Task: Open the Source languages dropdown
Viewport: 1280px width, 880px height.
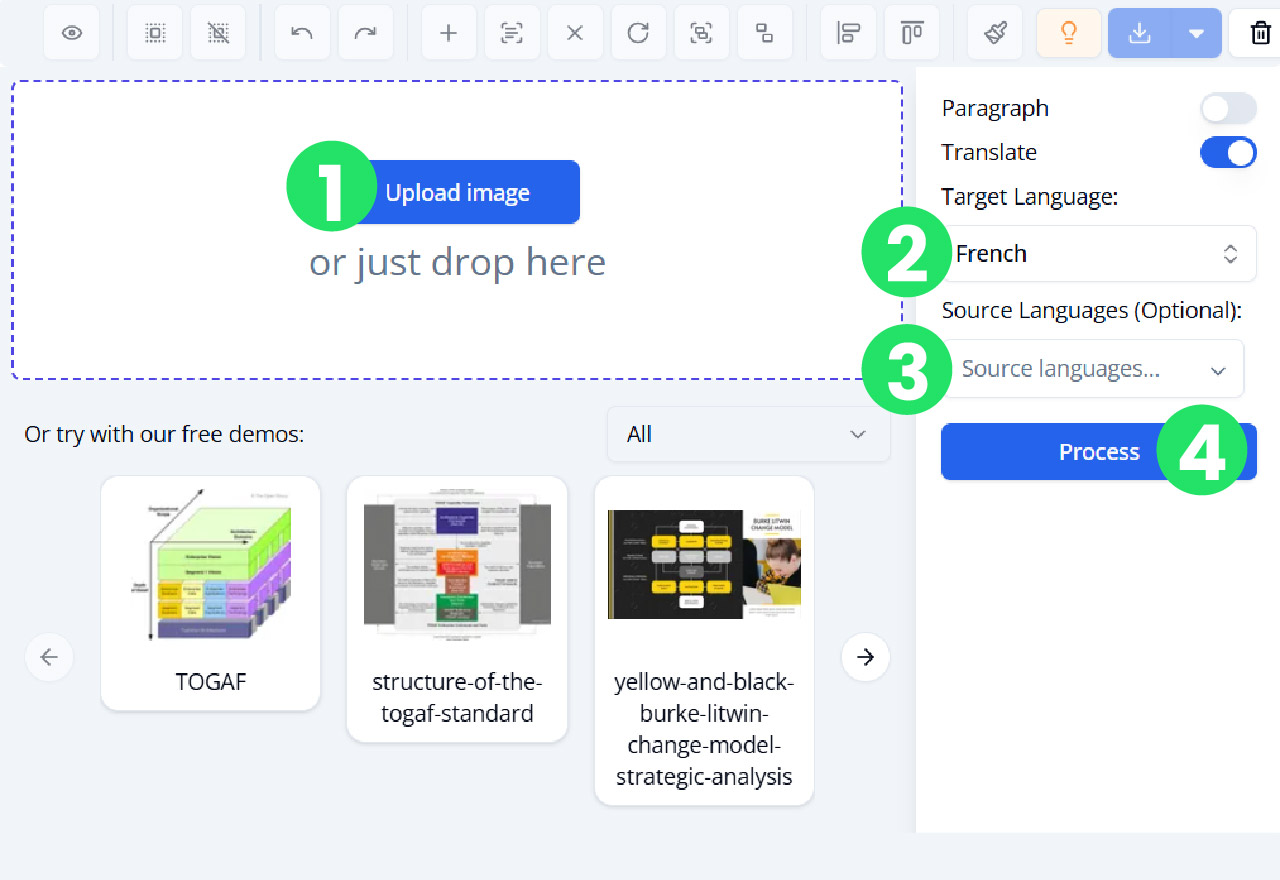Action: pos(1093,368)
